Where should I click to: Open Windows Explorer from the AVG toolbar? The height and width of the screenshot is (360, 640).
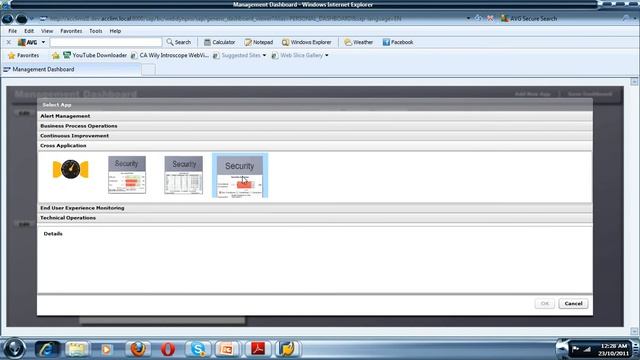[x=307, y=42]
